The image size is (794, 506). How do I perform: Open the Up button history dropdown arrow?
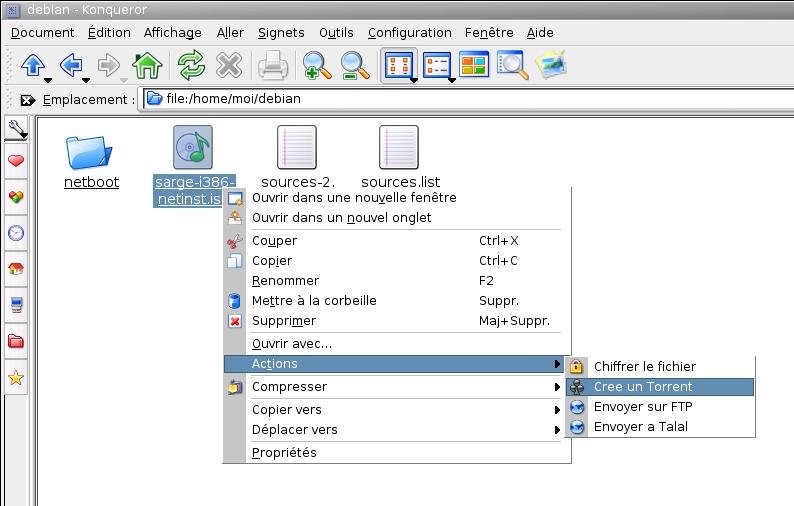pyautogui.click(x=48, y=81)
